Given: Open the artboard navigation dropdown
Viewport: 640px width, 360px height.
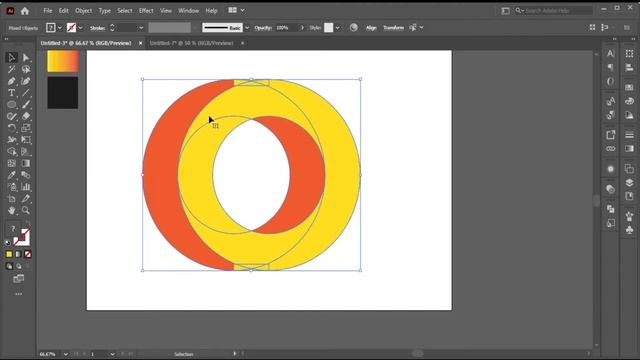Looking at the screenshot, I should click(113, 354).
